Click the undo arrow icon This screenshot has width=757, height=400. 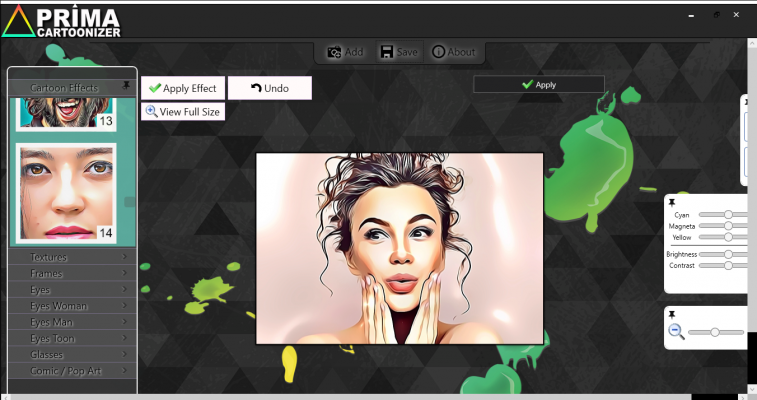tap(256, 88)
